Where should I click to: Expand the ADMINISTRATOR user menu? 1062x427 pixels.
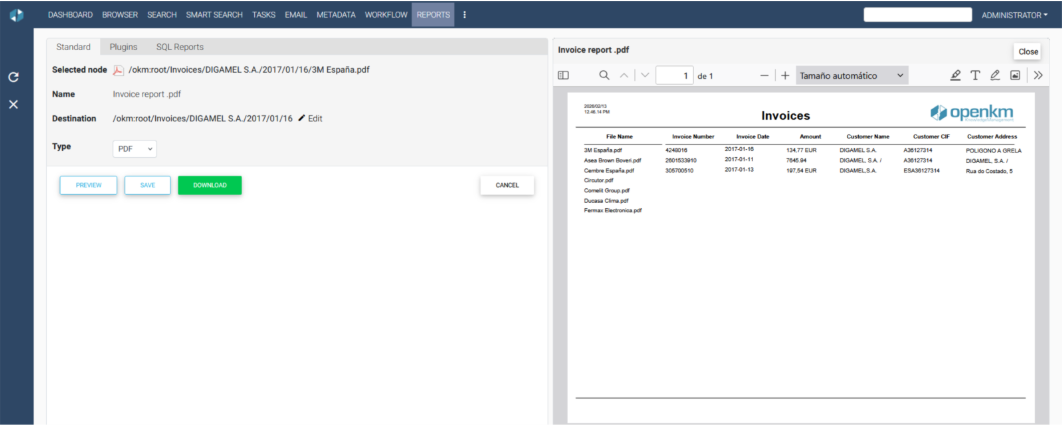point(1016,15)
